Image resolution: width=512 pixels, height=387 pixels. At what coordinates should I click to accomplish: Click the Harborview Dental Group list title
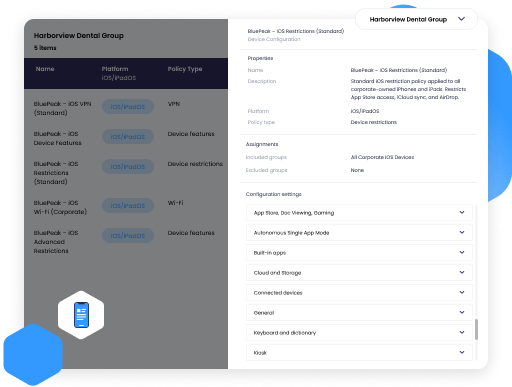(x=78, y=36)
